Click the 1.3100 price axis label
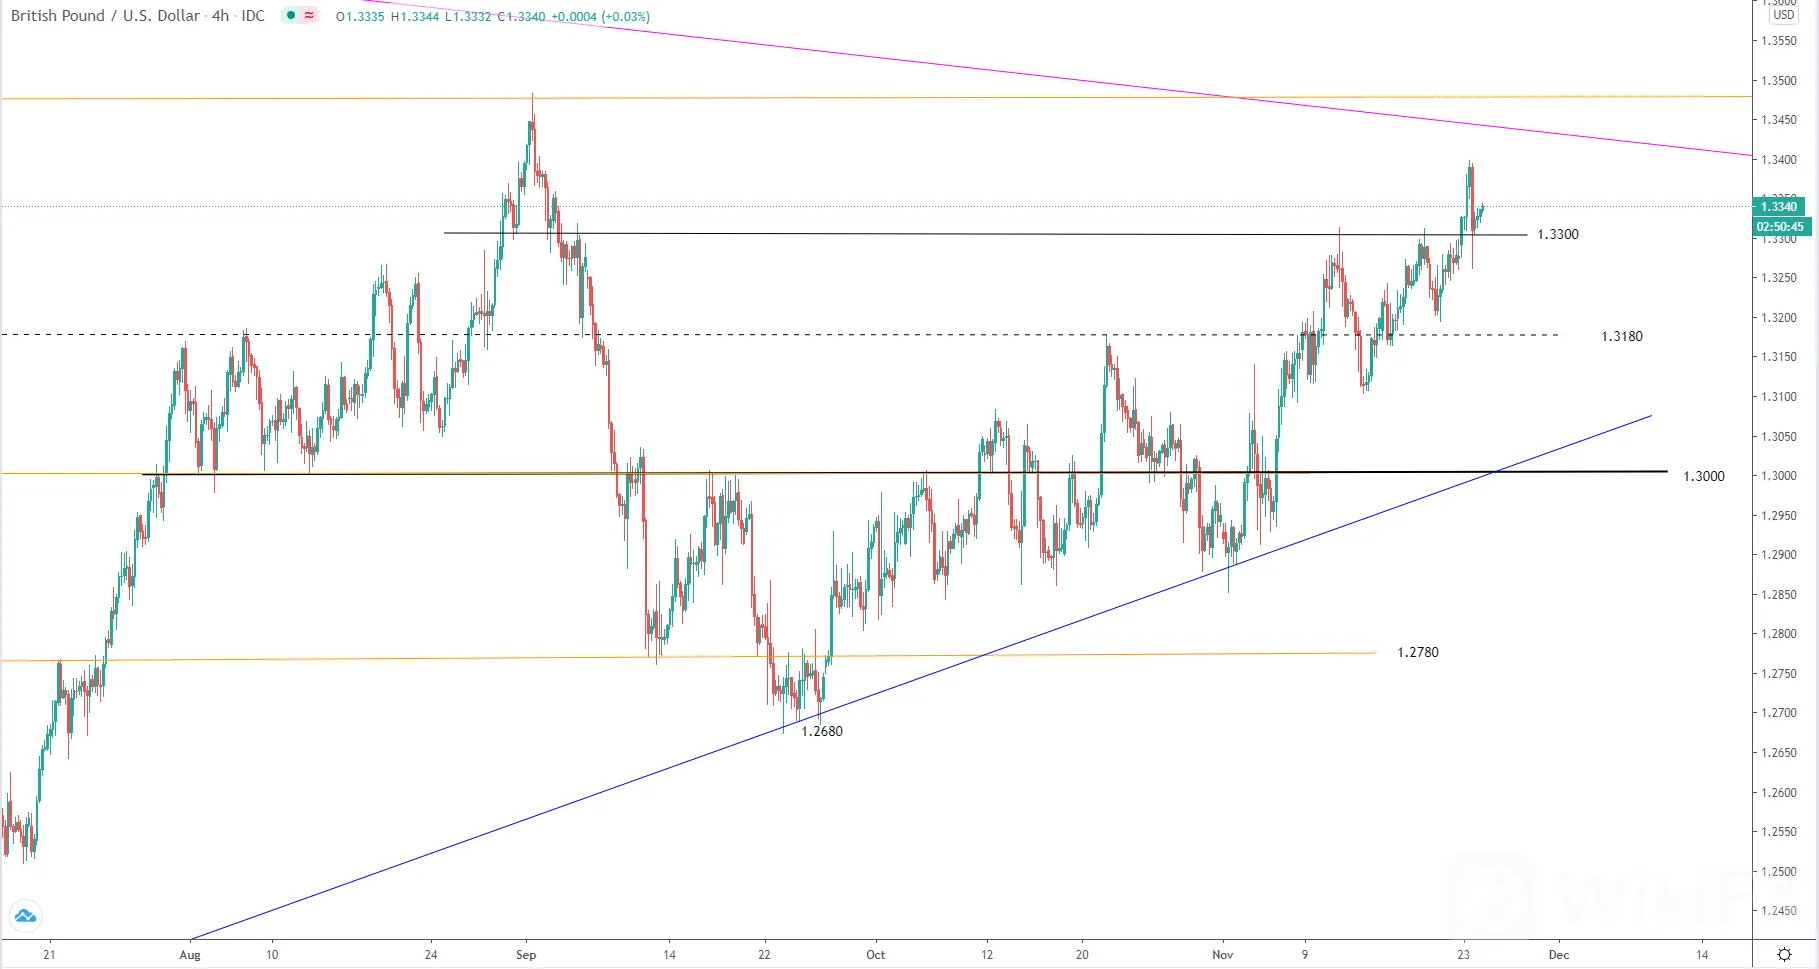The image size is (1819, 969). pyautogui.click(x=1779, y=397)
